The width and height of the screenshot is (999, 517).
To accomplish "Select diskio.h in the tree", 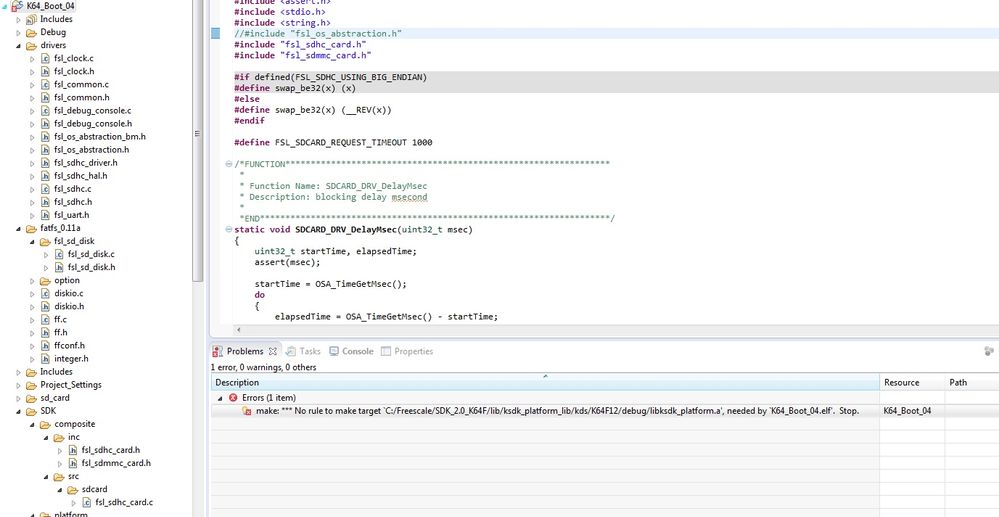I will (69, 307).
